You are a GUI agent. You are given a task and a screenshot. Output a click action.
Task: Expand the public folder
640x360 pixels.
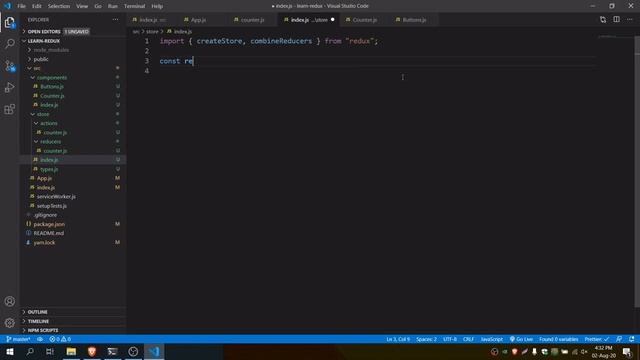point(41,59)
